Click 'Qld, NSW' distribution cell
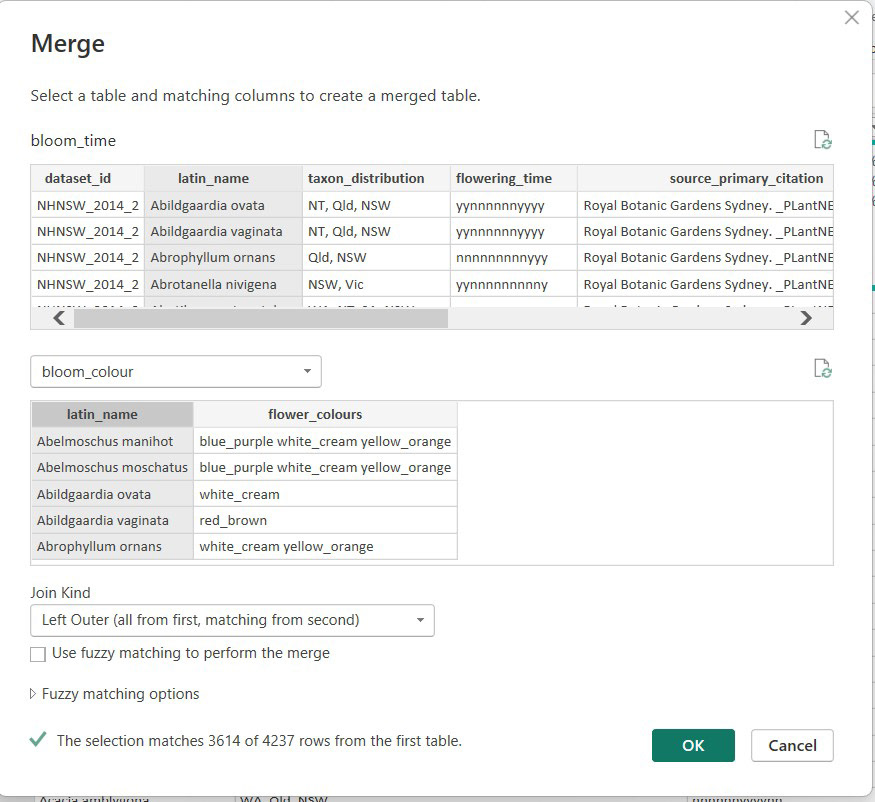The width and height of the screenshot is (875, 802). point(376,258)
